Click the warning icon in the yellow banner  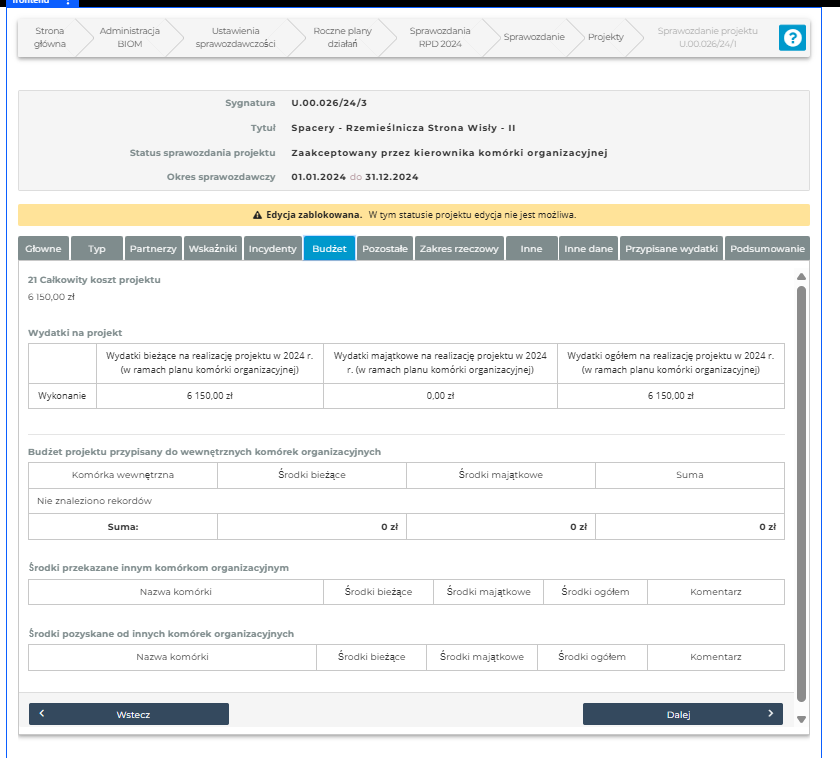click(257, 215)
